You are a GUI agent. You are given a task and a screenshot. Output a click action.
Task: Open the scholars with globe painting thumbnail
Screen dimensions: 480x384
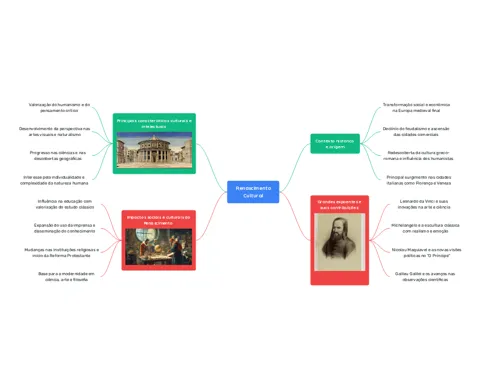[x=158, y=247]
